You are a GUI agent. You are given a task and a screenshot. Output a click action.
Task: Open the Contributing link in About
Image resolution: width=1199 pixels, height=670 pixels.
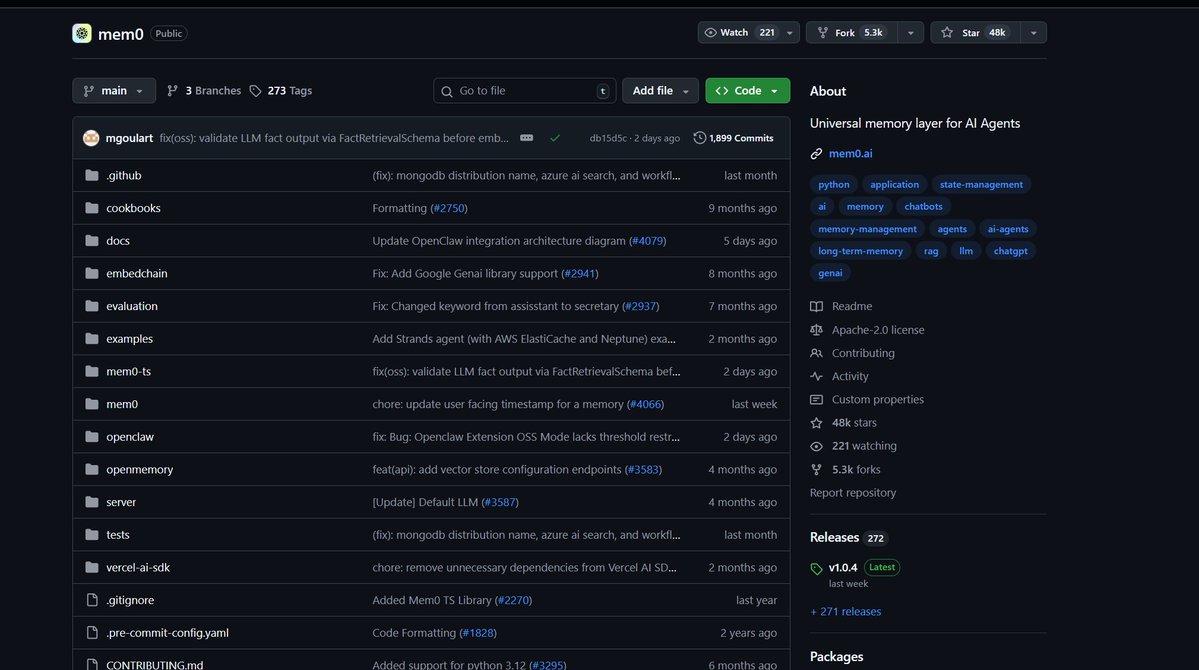(863, 353)
